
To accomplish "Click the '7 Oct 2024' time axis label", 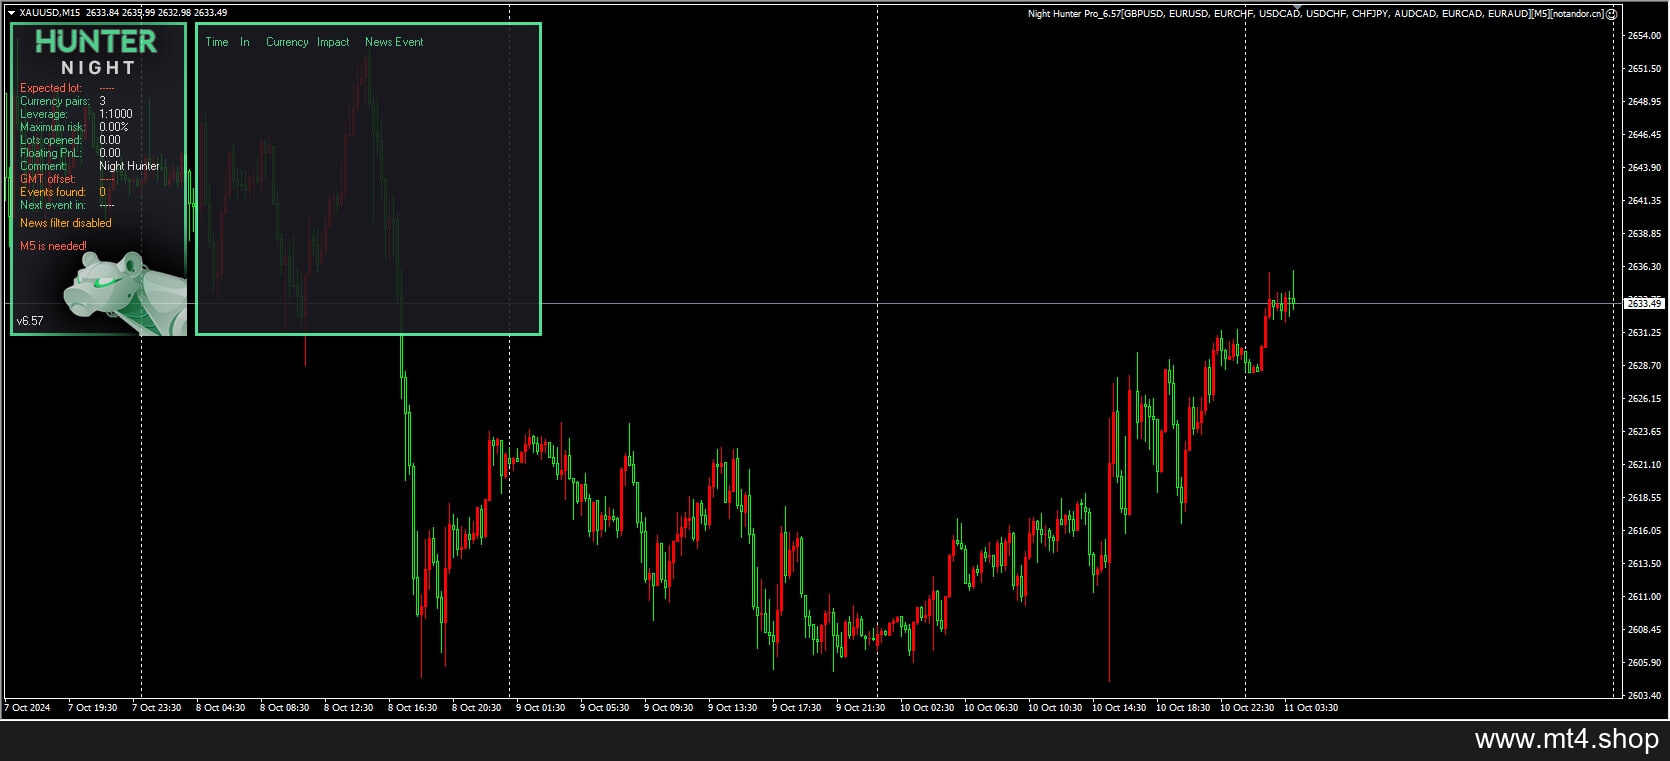I will click(27, 708).
